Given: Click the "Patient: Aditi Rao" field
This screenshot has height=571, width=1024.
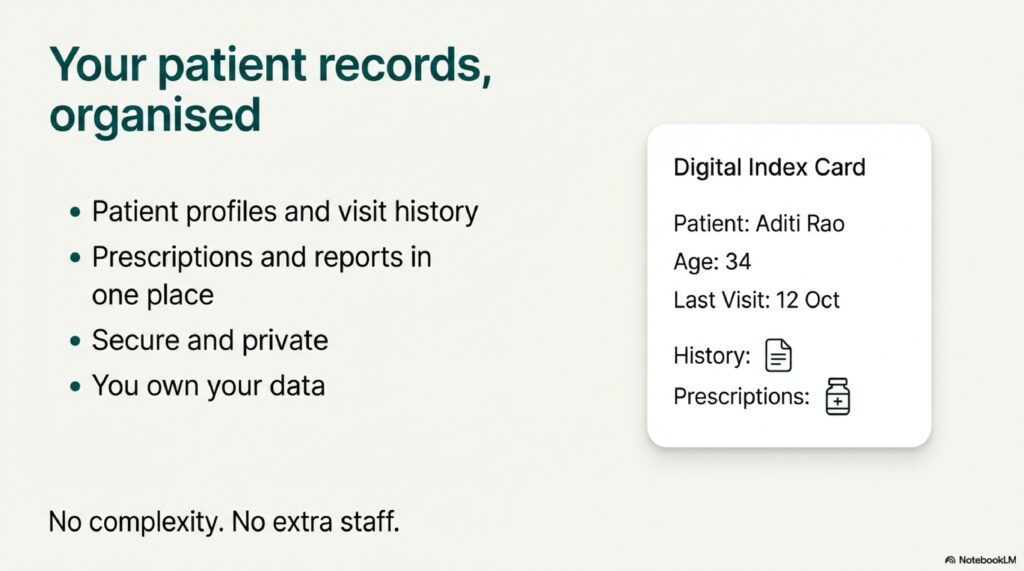Looking at the screenshot, I should [x=758, y=223].
